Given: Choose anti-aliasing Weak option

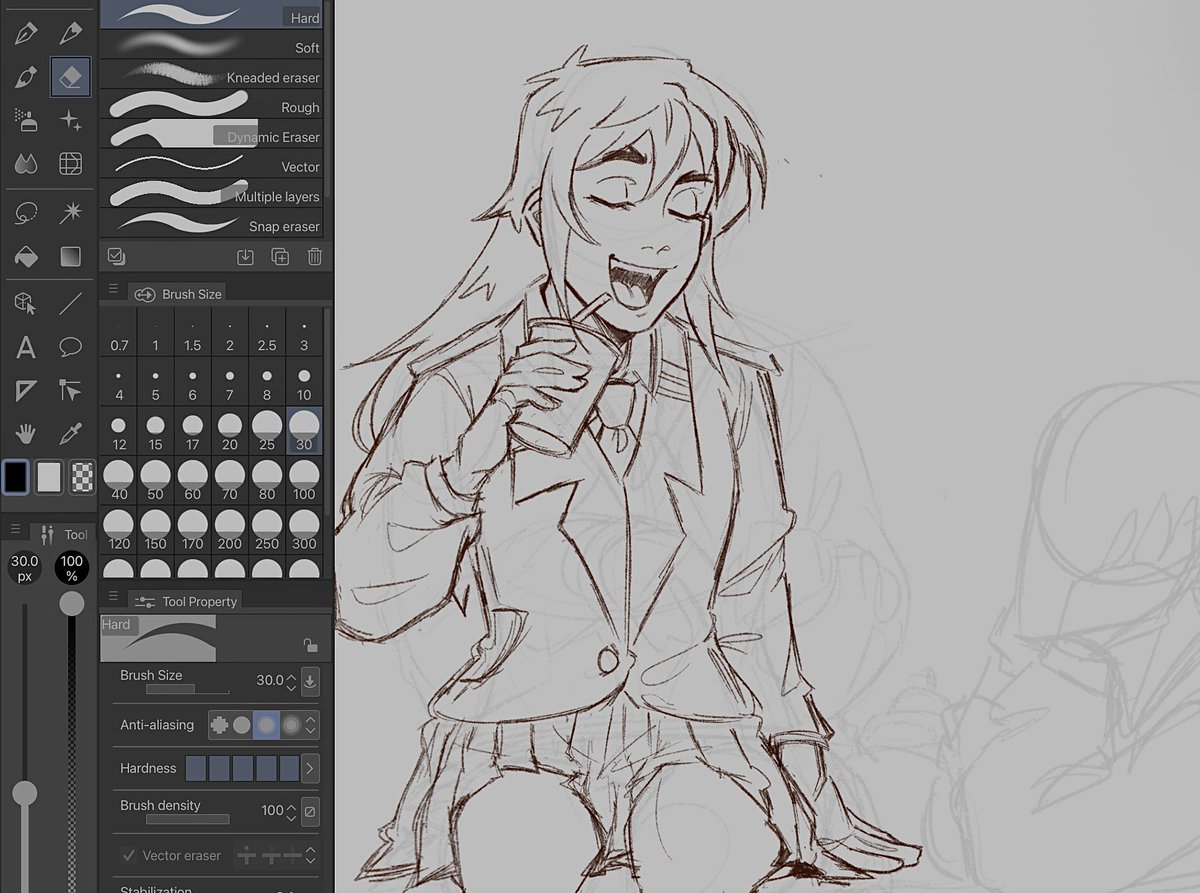Looking at the screenshot, I should point(242,725).
